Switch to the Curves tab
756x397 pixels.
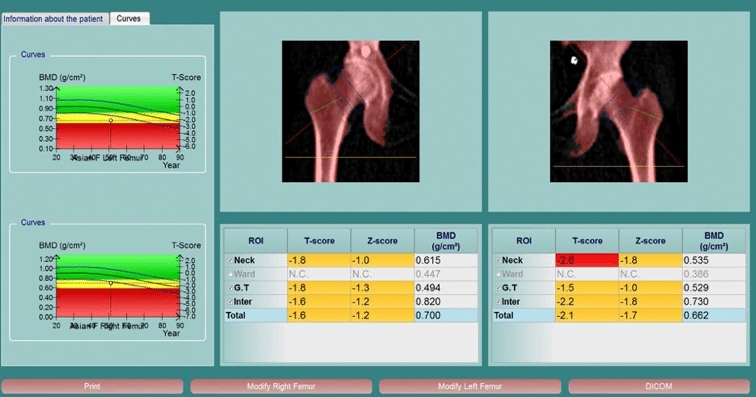pyautogui.click(x=129, y=18)
